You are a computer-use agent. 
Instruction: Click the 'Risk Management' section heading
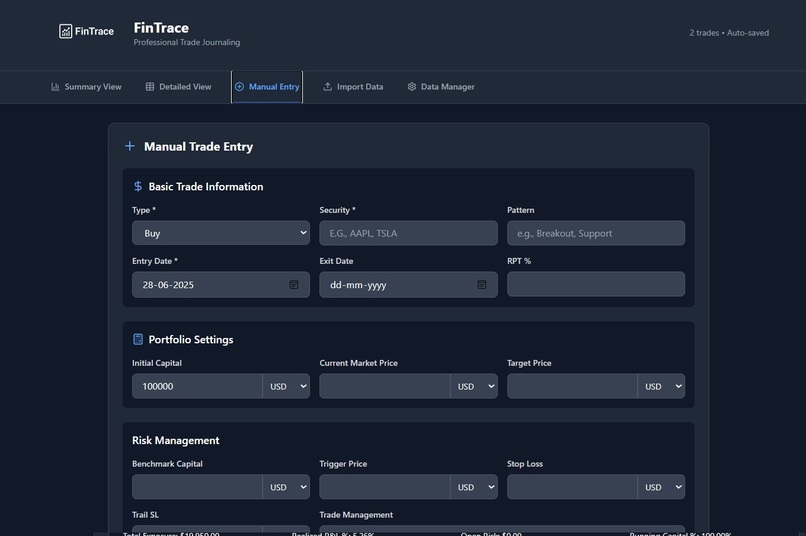click(176, 440)
